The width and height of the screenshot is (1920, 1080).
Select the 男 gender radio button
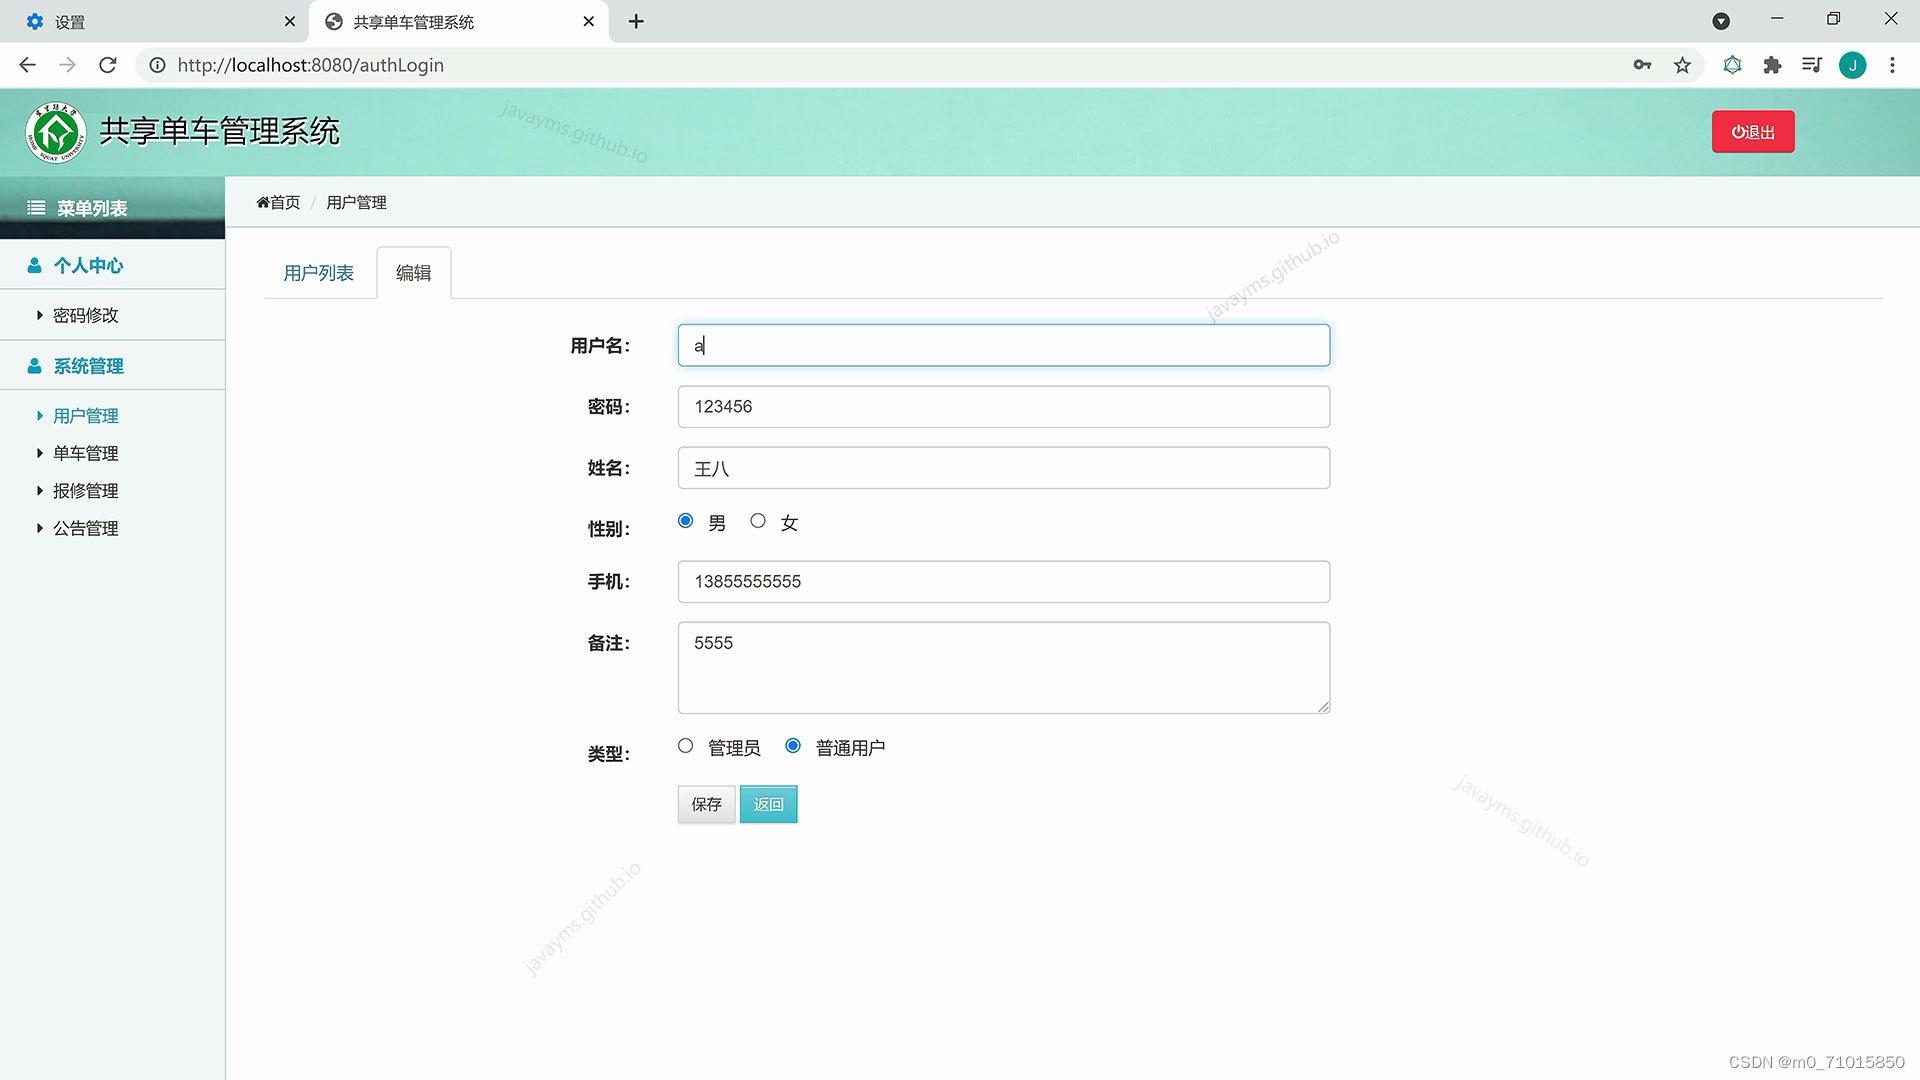click(685, 521)
